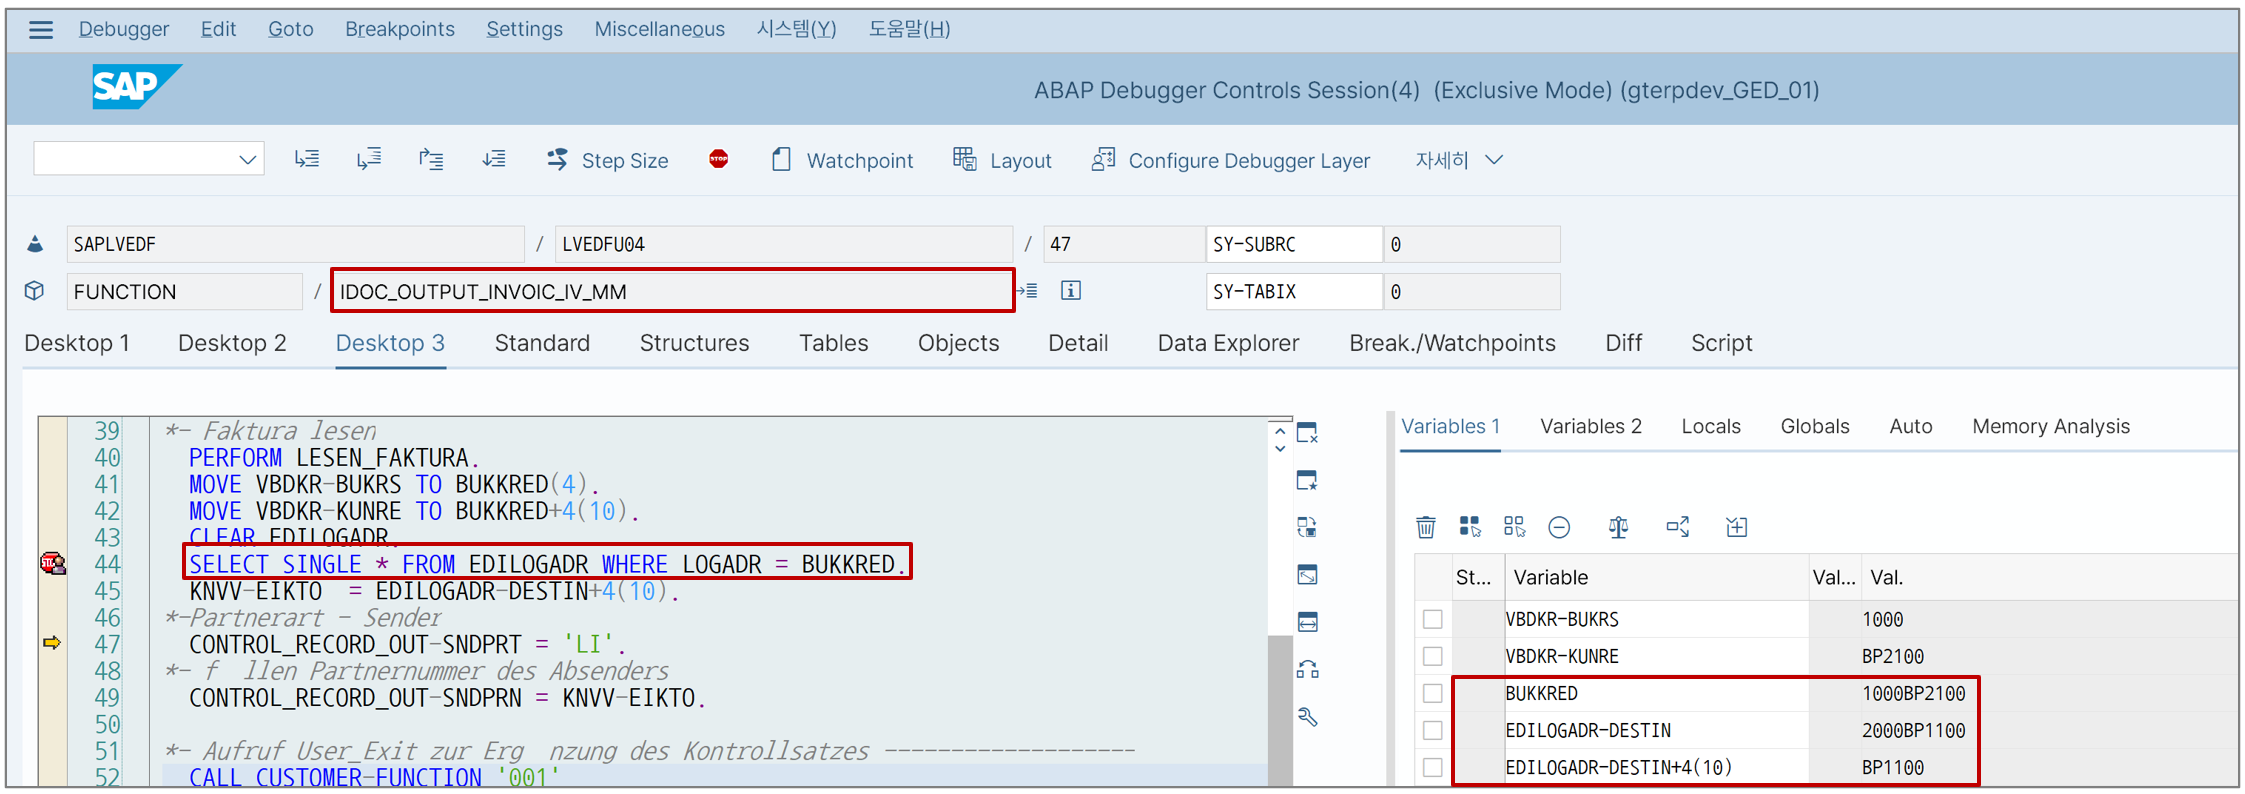Image resolution: width=2245 pixels, height=794 pixels.
Task: Open the hamburger main menu icon
Action: coord(41,30)
